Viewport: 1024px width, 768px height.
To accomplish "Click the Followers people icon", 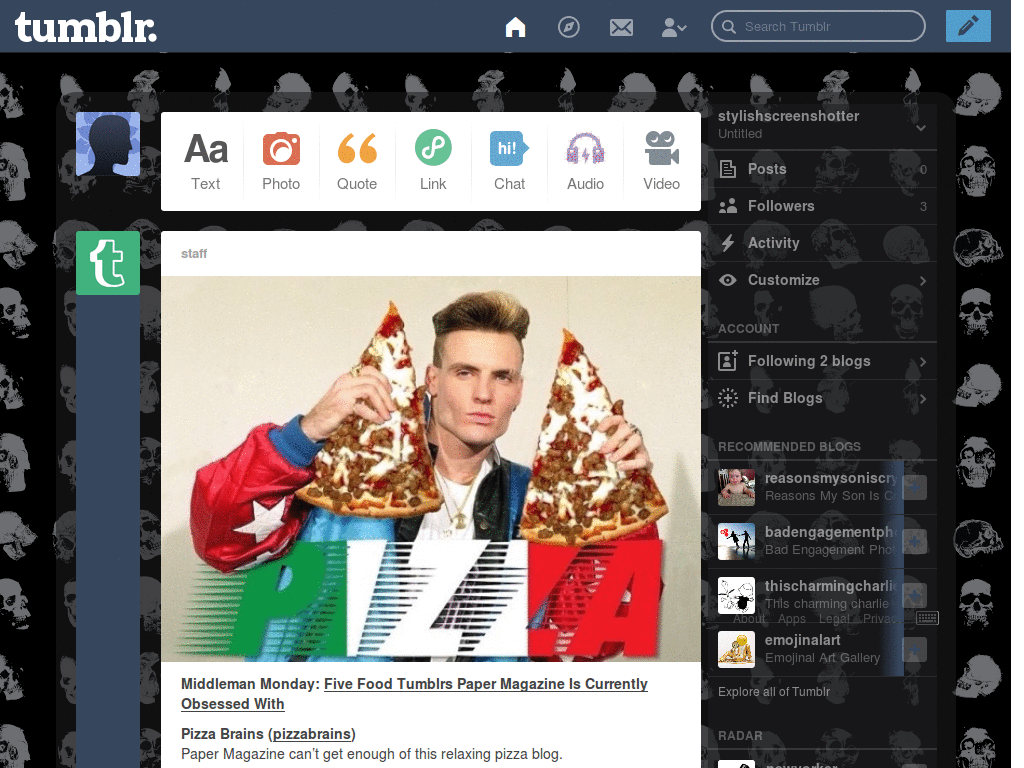I will (728, 206).
